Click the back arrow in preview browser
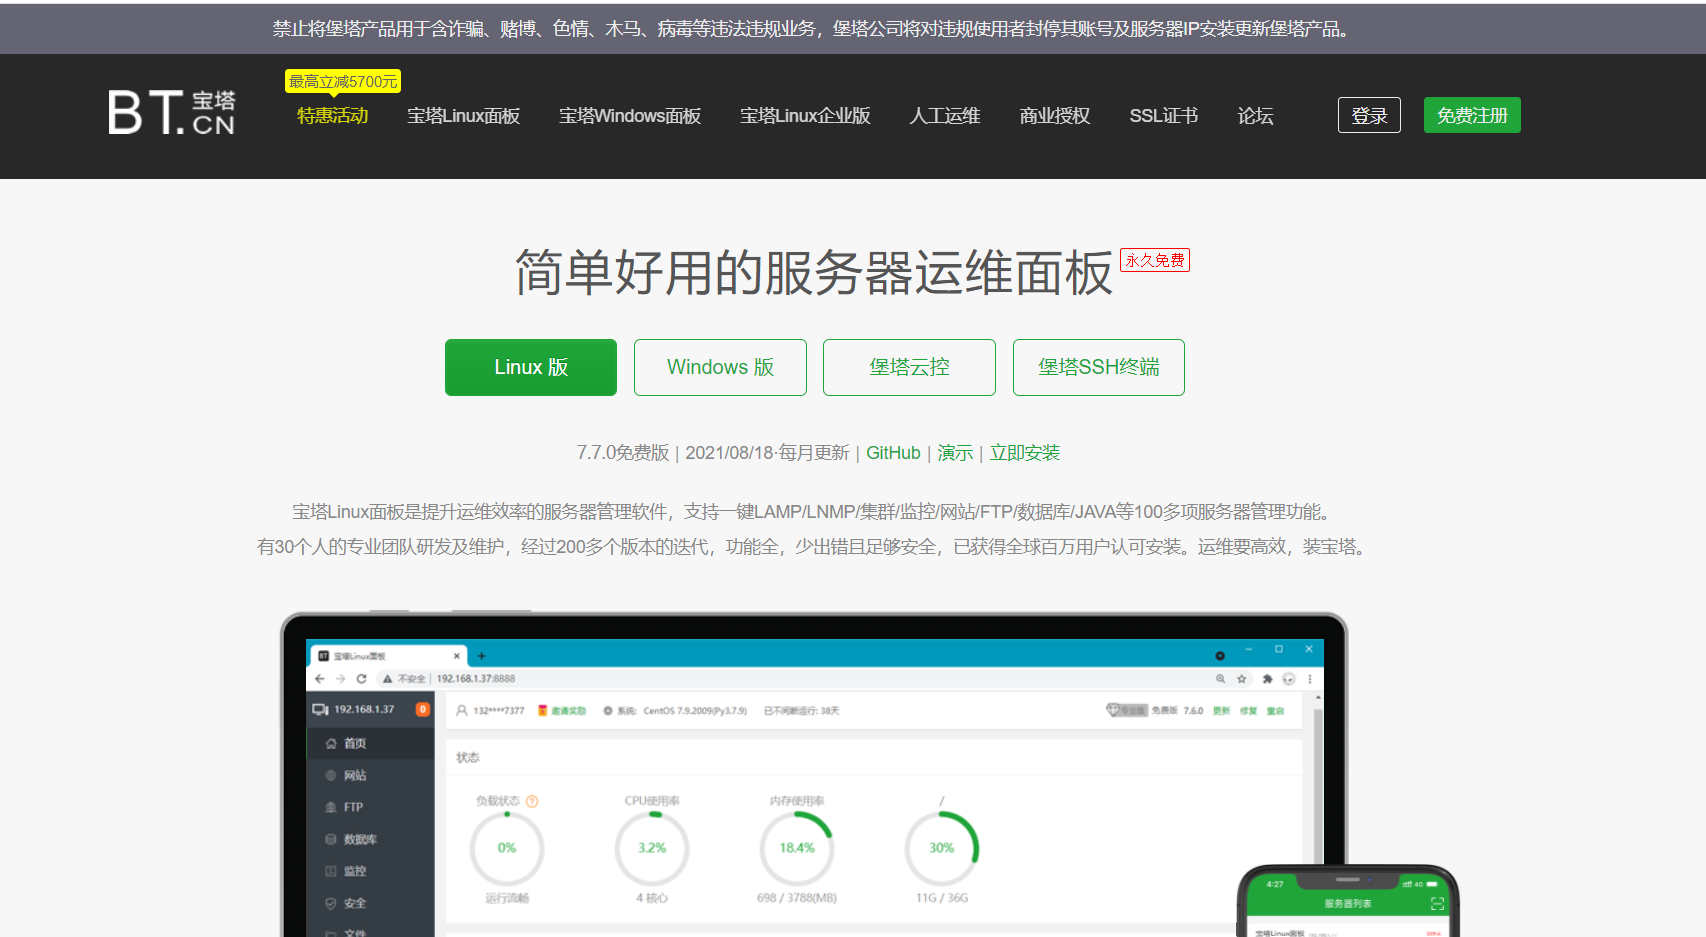The width and height of the screenshot is (1706, 937). pos(320,678)
